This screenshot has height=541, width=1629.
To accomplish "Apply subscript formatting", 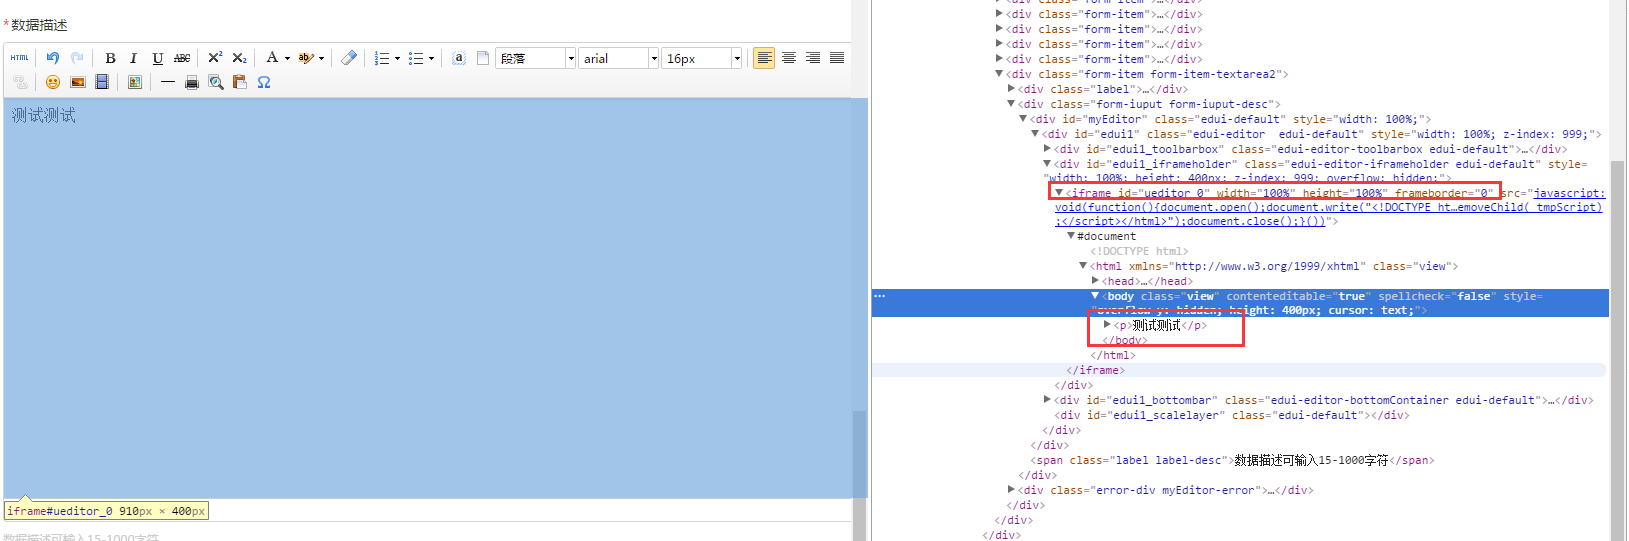I will [x=239, y=58].
